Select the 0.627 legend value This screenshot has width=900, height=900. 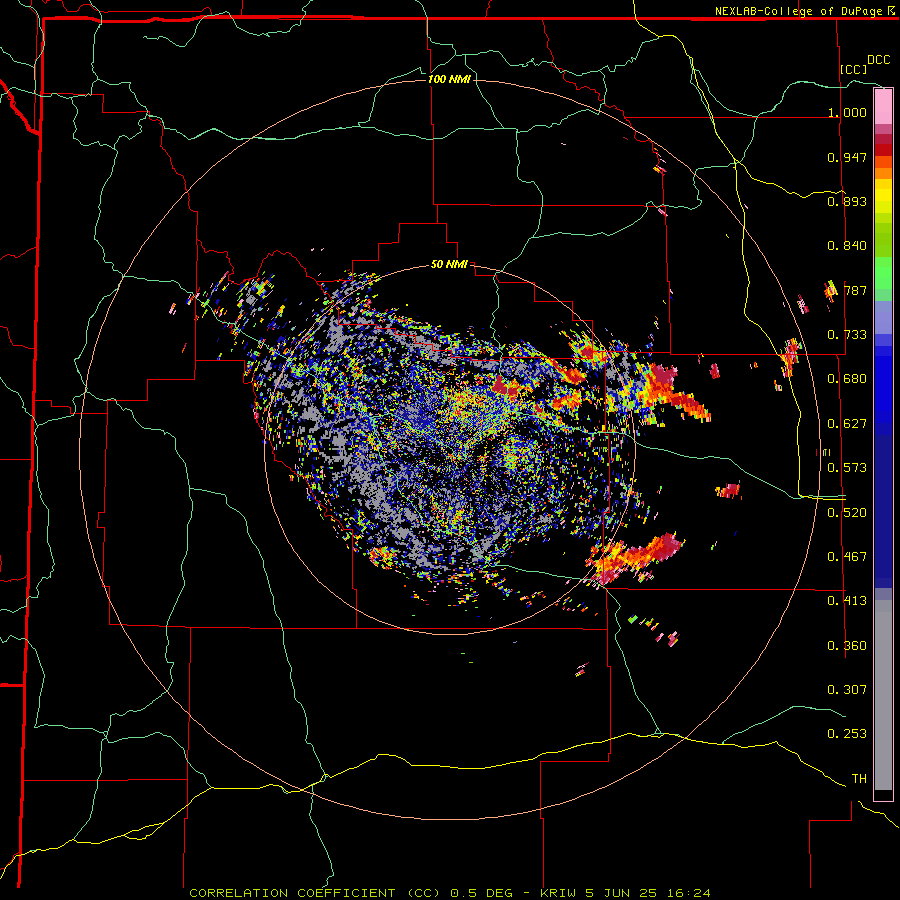click(847, 424)
